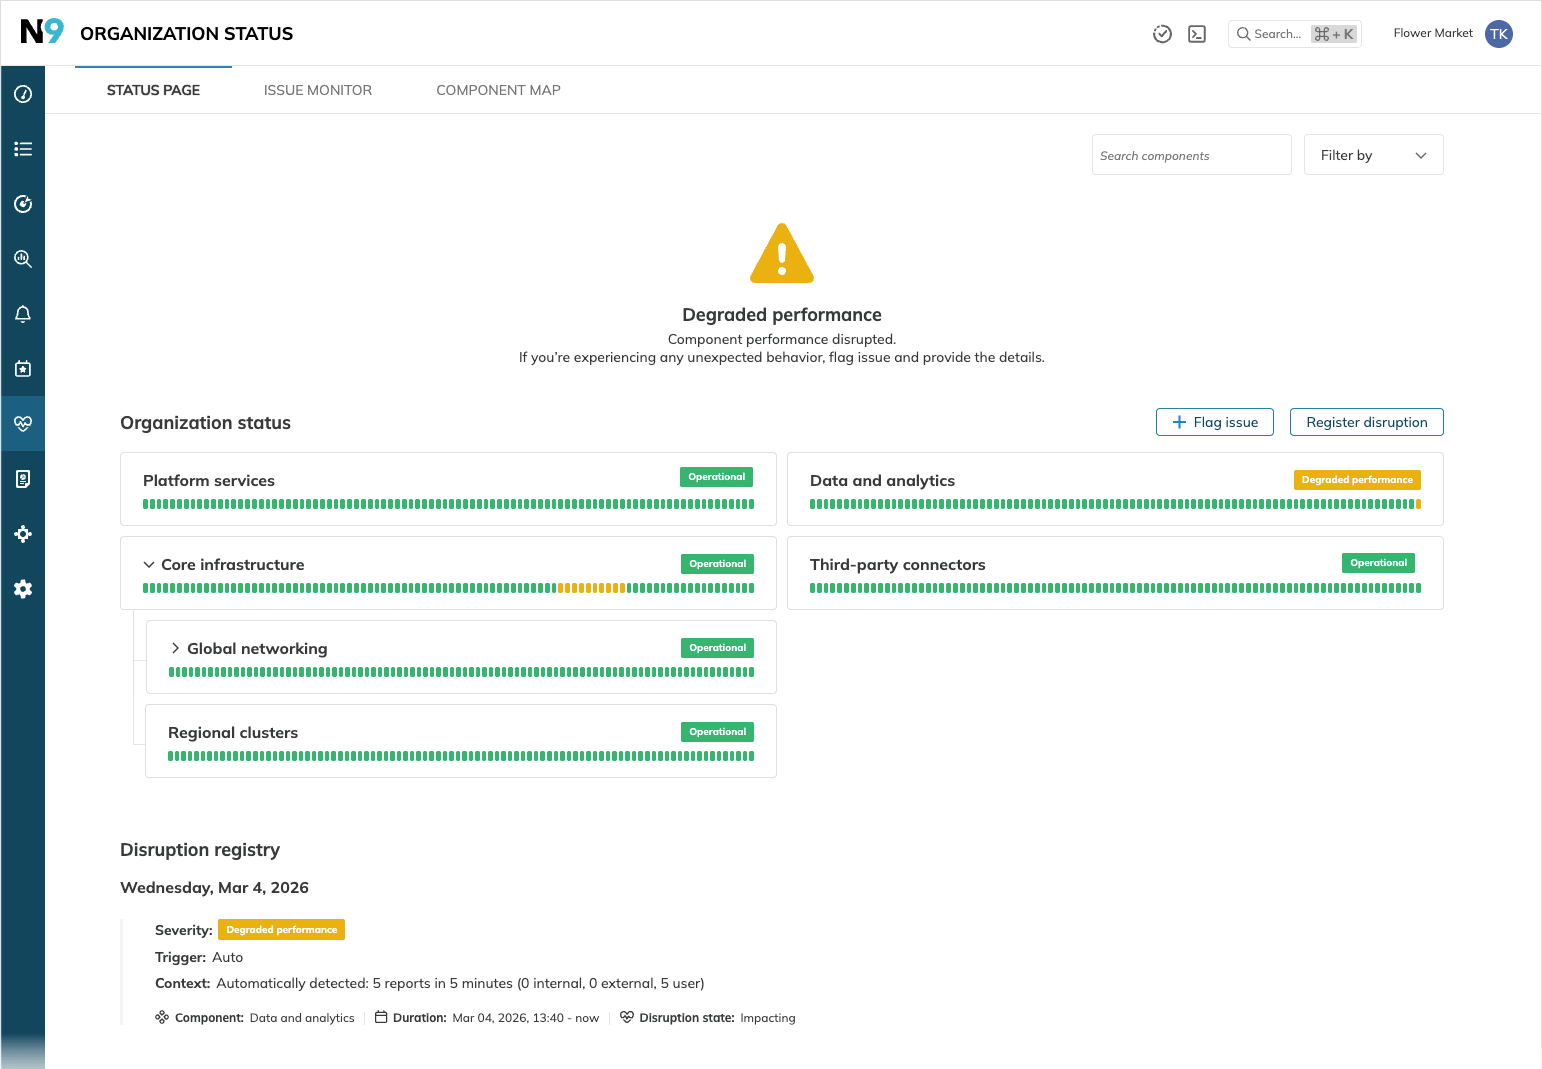Click the heartbeat status sidebar icon
1542x1069 pixels.
23,424
